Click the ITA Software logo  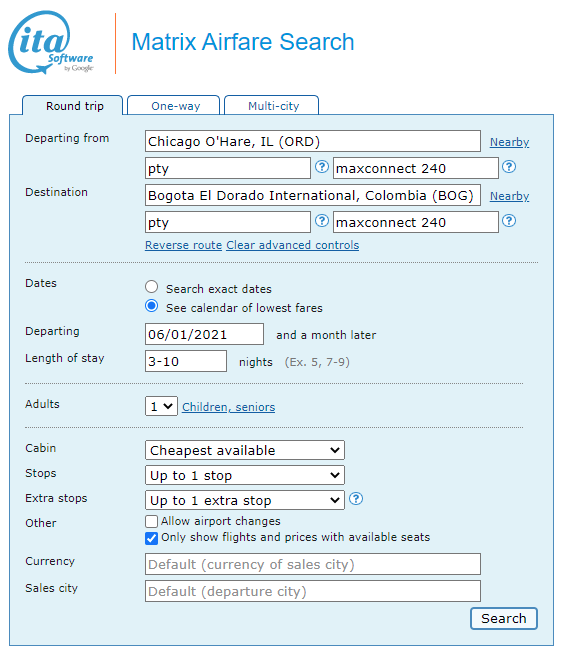[51, 42]
